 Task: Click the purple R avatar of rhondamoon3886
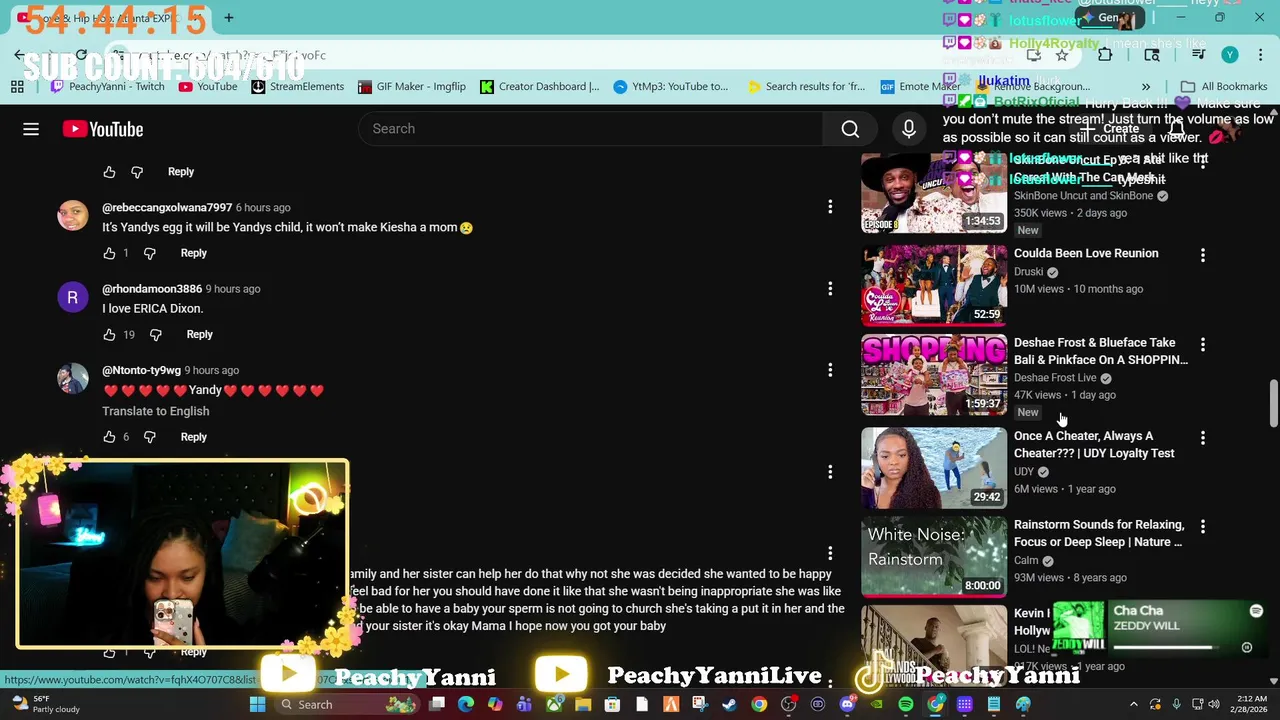click(72, 298)
